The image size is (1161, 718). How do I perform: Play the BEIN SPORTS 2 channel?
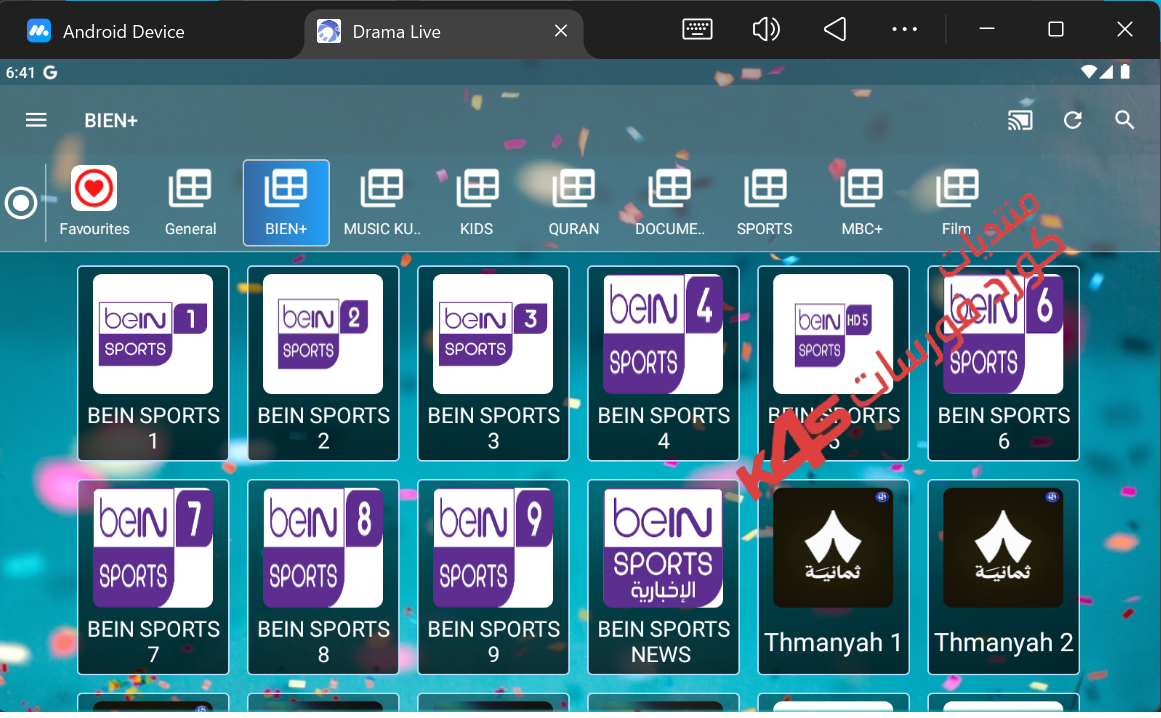pyautogui.click(x=323, y=363)
